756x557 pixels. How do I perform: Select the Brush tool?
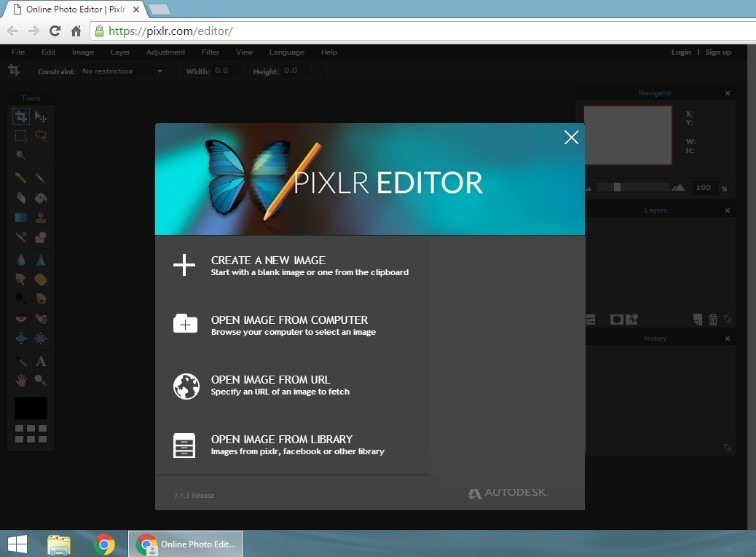(x=40, y=178)
